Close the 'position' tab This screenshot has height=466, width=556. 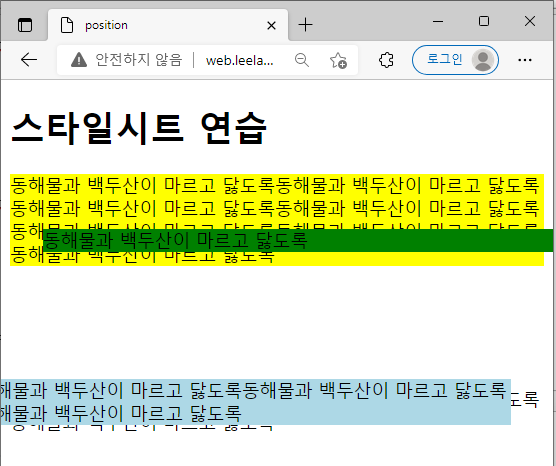click(271, 26)
